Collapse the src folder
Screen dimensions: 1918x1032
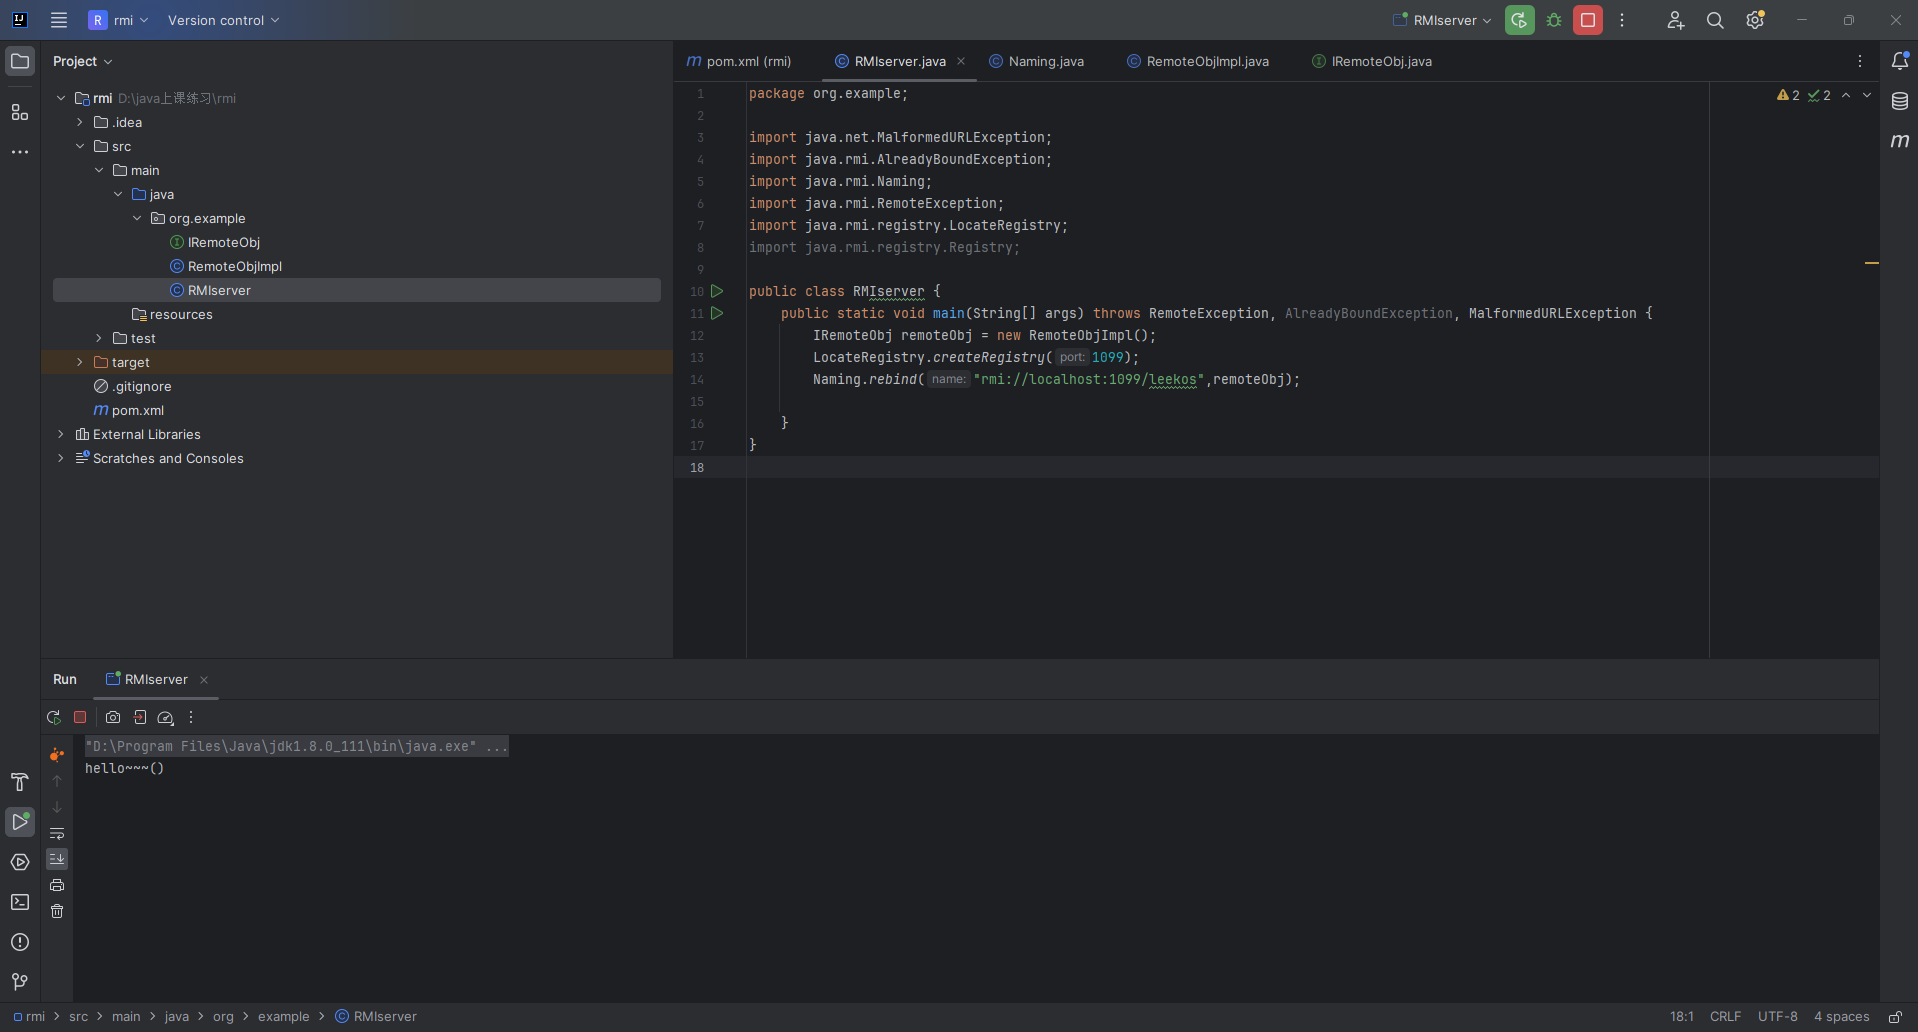(x=80, y=146)
